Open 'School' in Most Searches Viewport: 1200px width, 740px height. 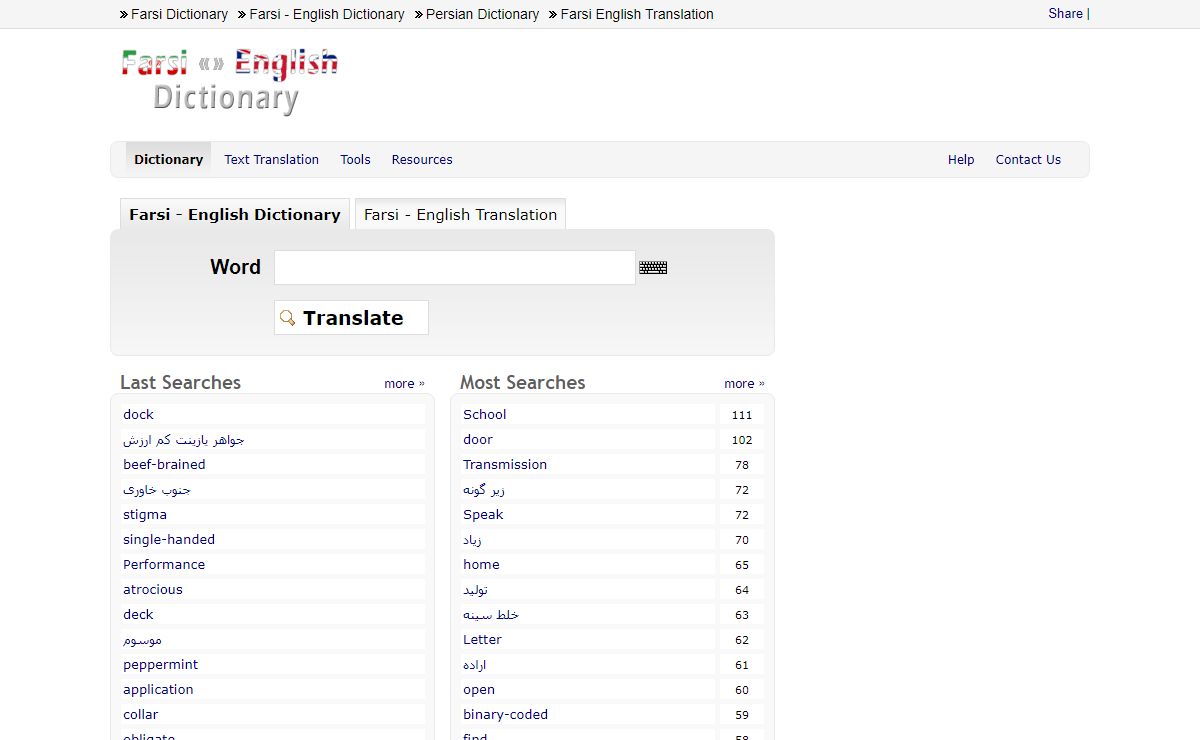coord(484,414)
